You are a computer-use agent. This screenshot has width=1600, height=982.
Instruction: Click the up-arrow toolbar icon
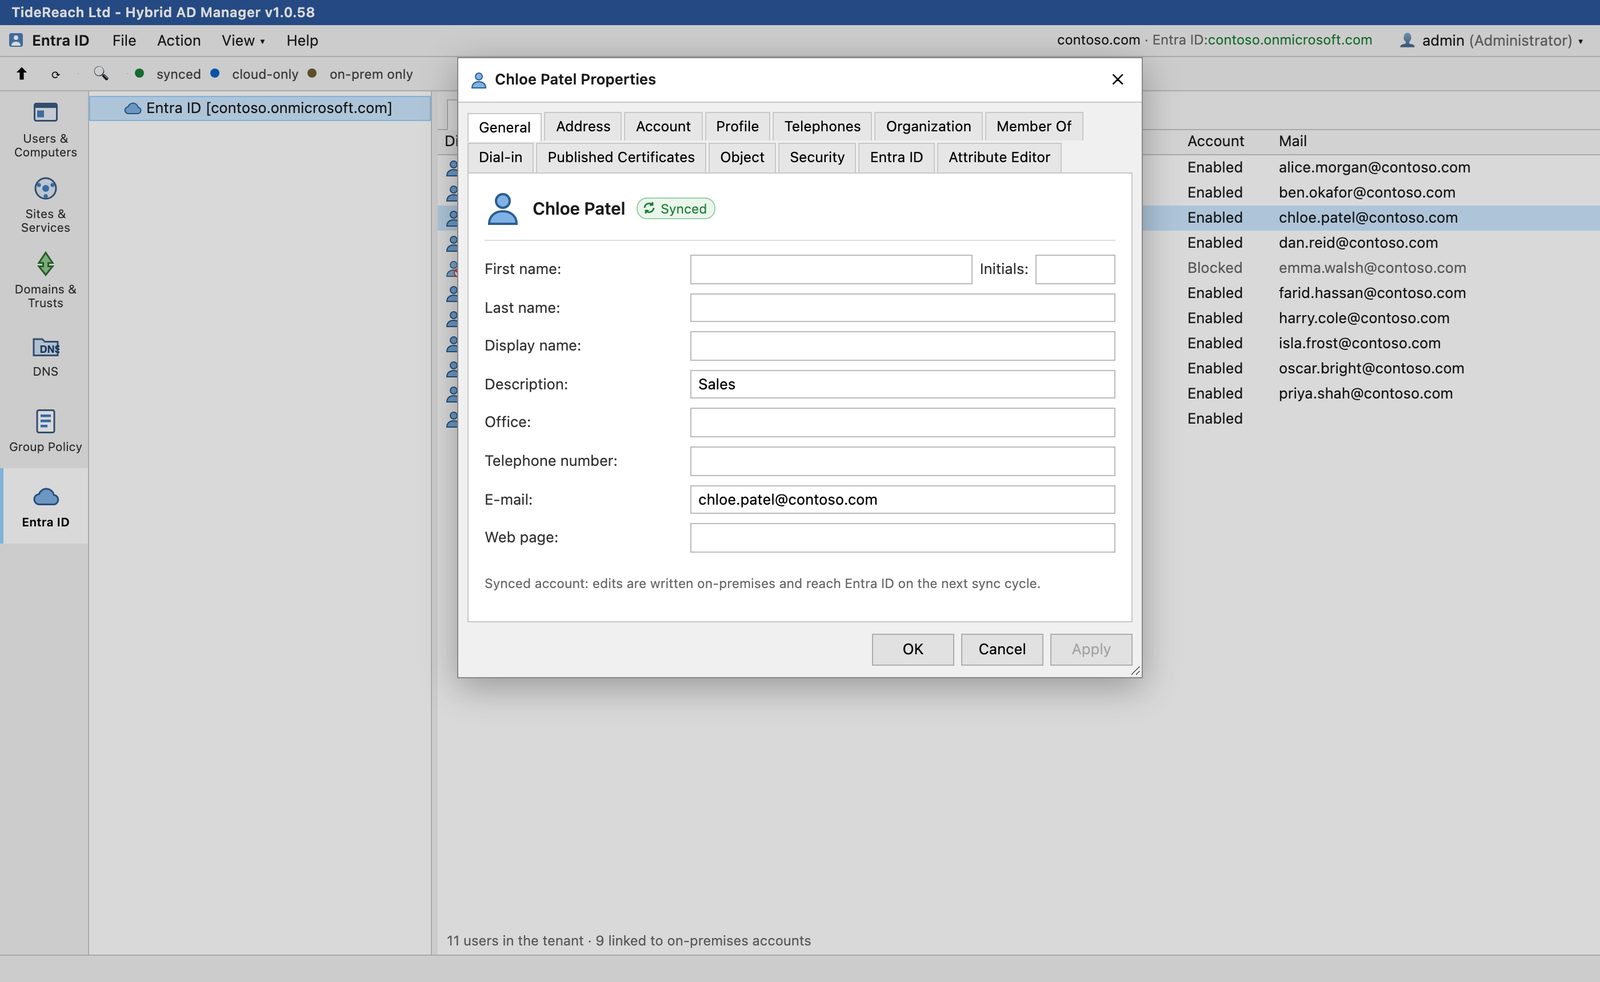pos(21,74)
